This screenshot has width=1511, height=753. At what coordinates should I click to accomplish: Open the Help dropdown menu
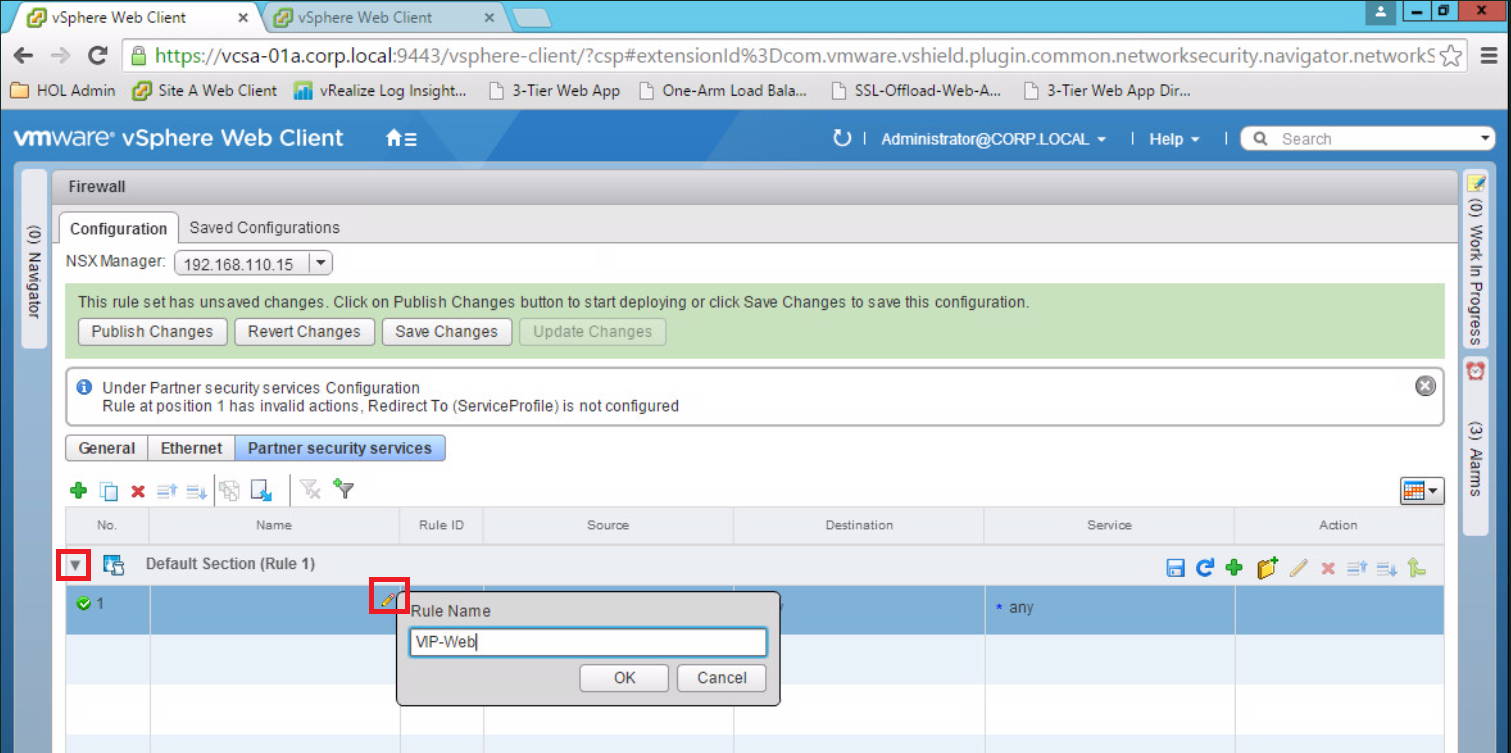coord(1174,139)
